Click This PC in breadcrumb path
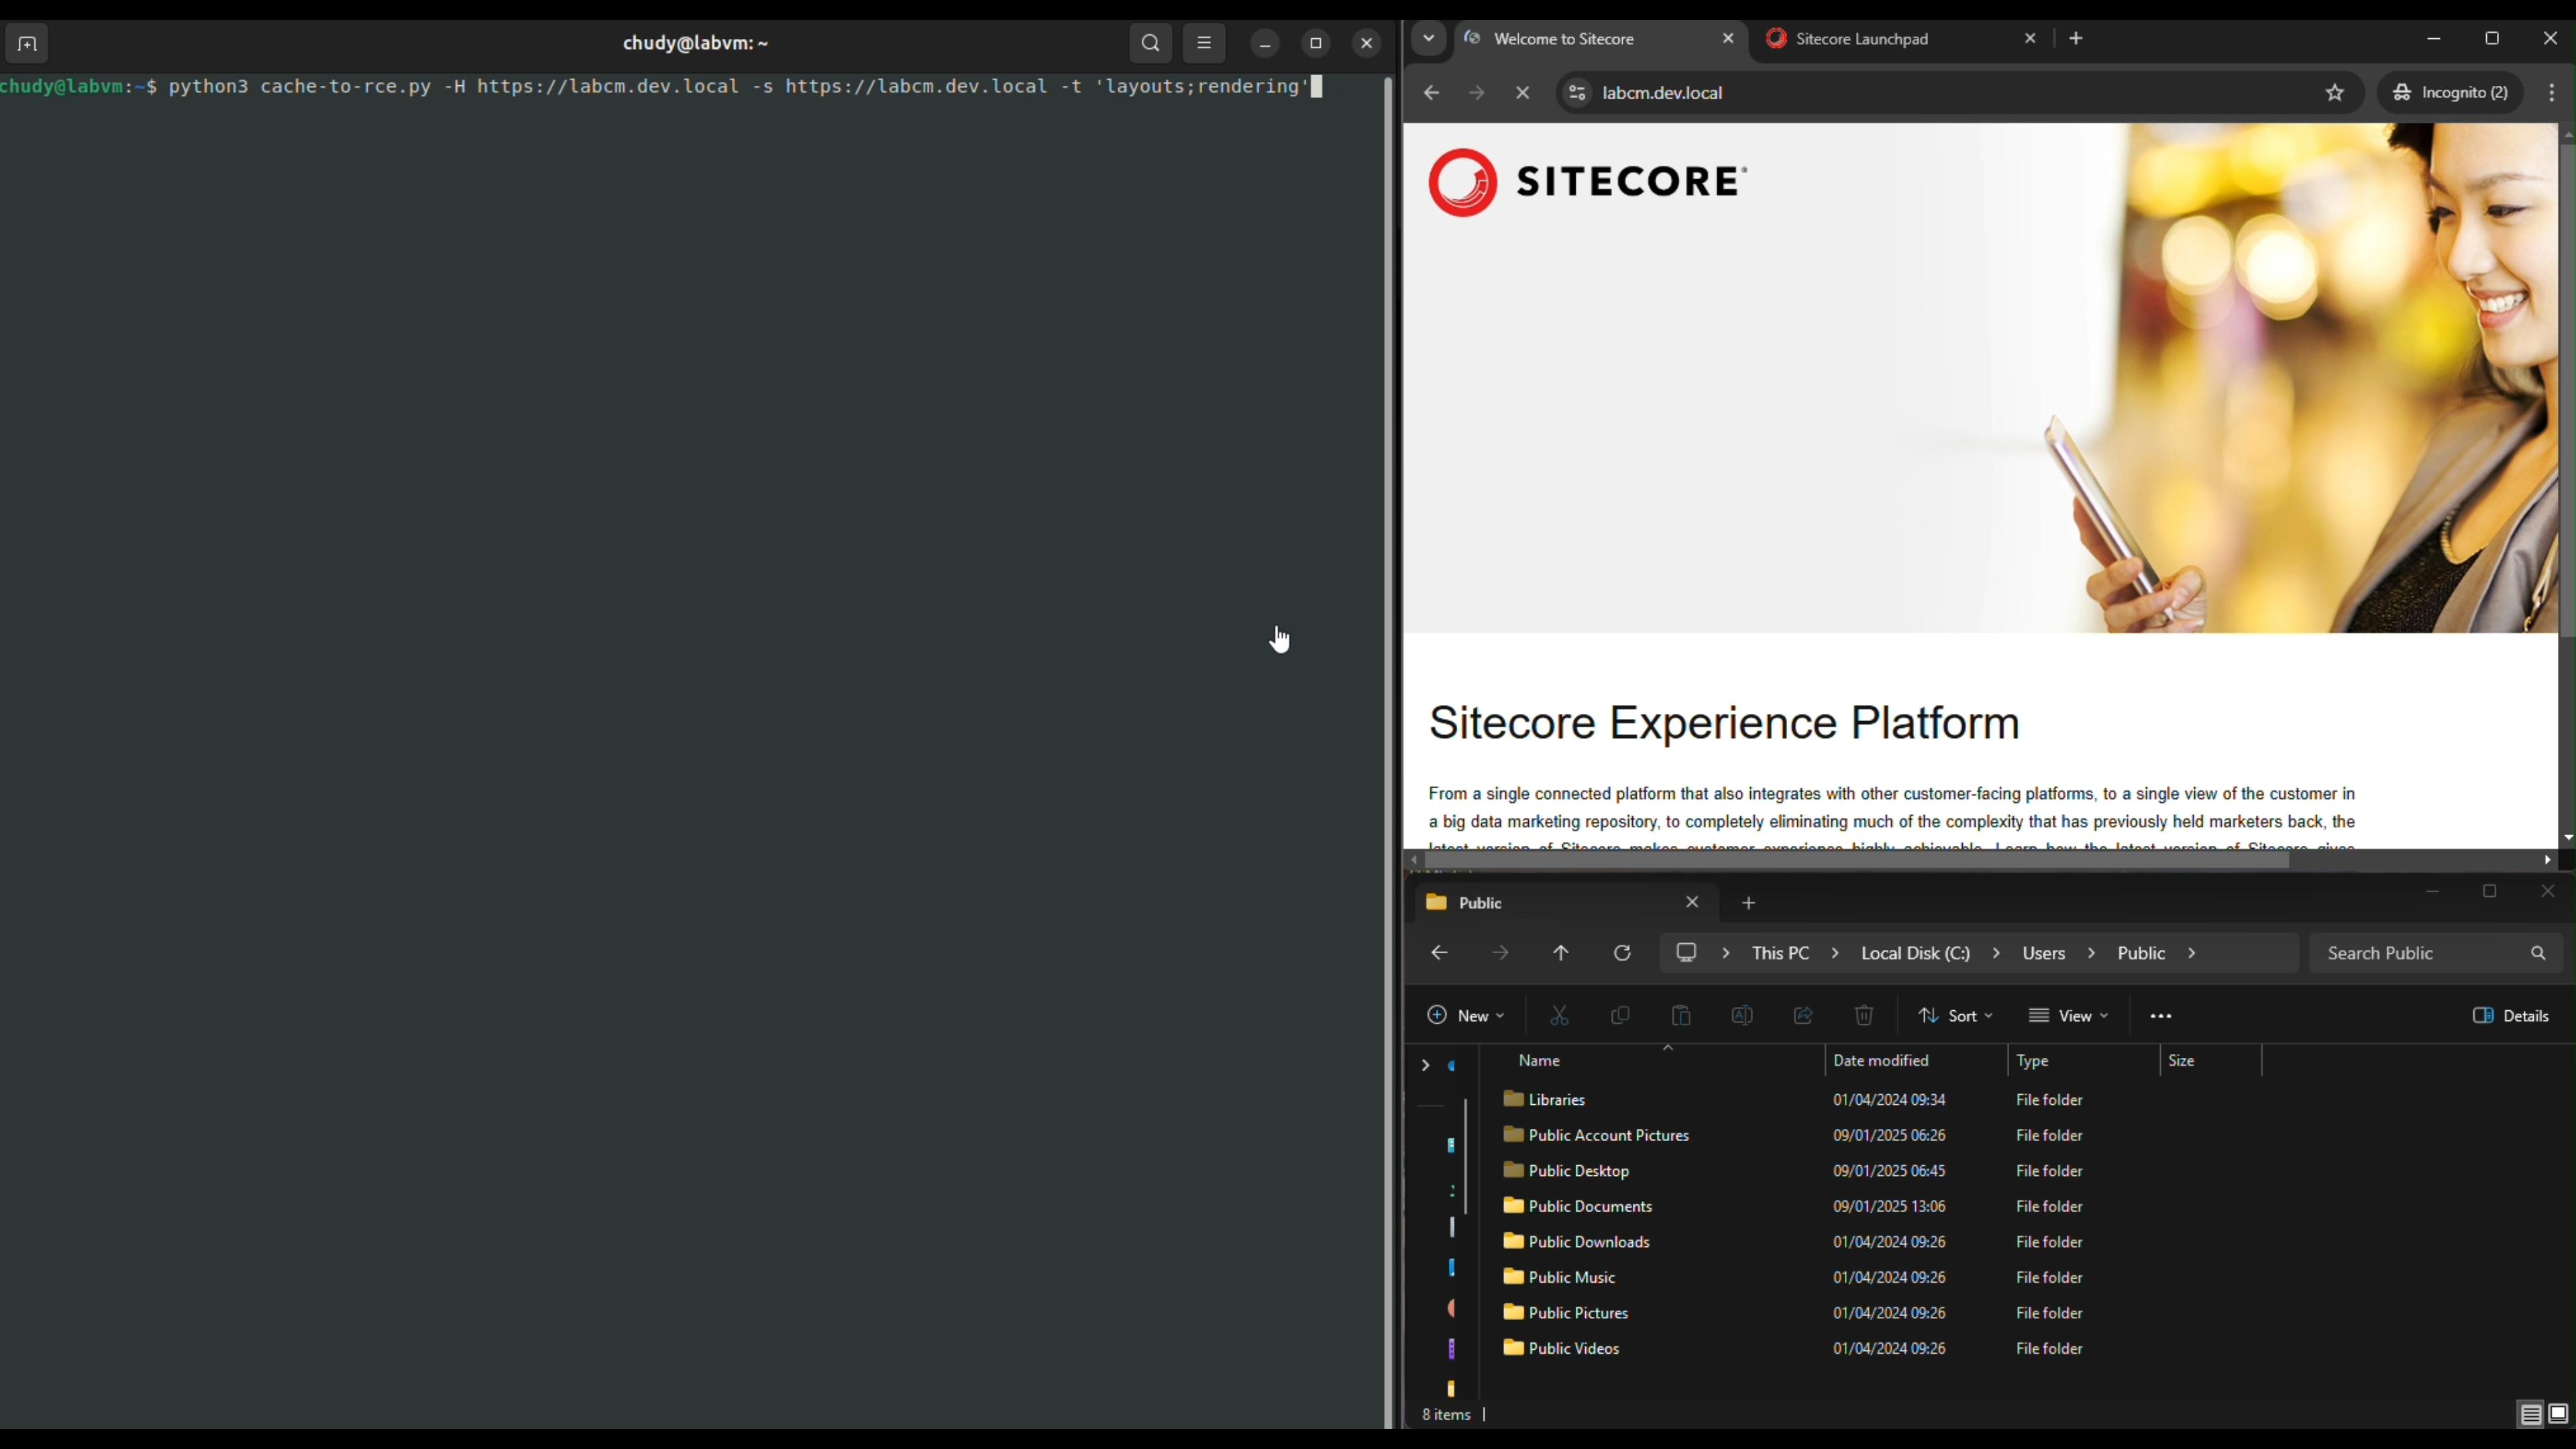2576x1449 pixels. point(1780,954)
